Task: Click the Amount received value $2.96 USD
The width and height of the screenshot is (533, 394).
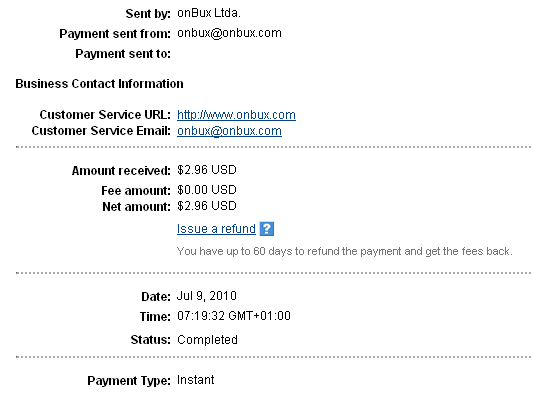Action: click(x=207, y=170)
